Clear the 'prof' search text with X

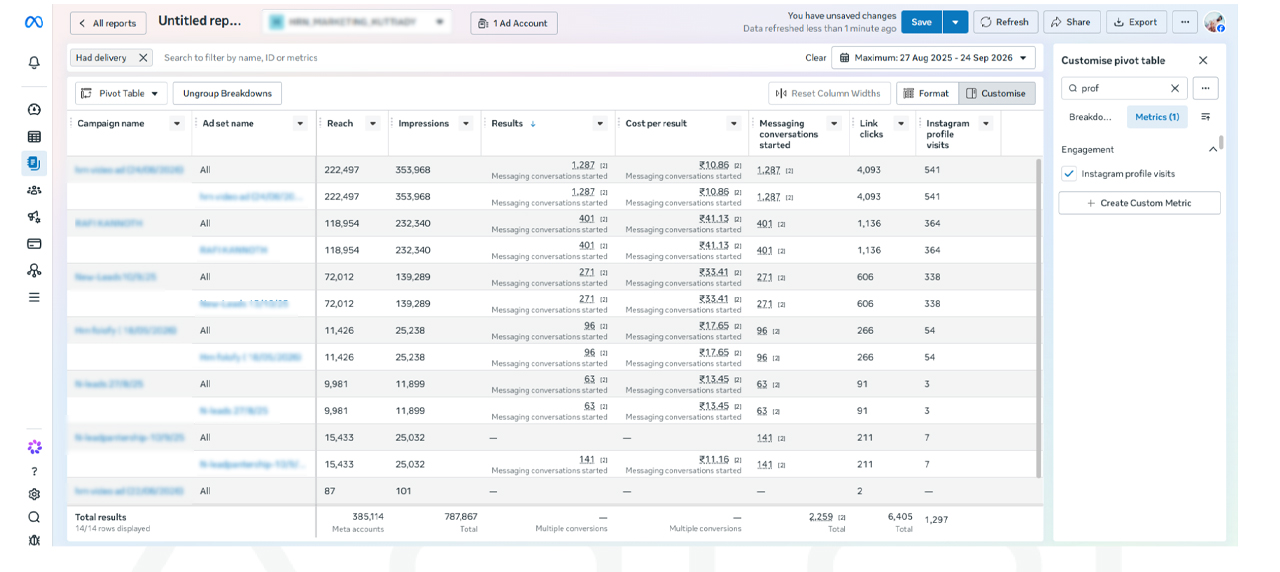(x=1175, y=88)
